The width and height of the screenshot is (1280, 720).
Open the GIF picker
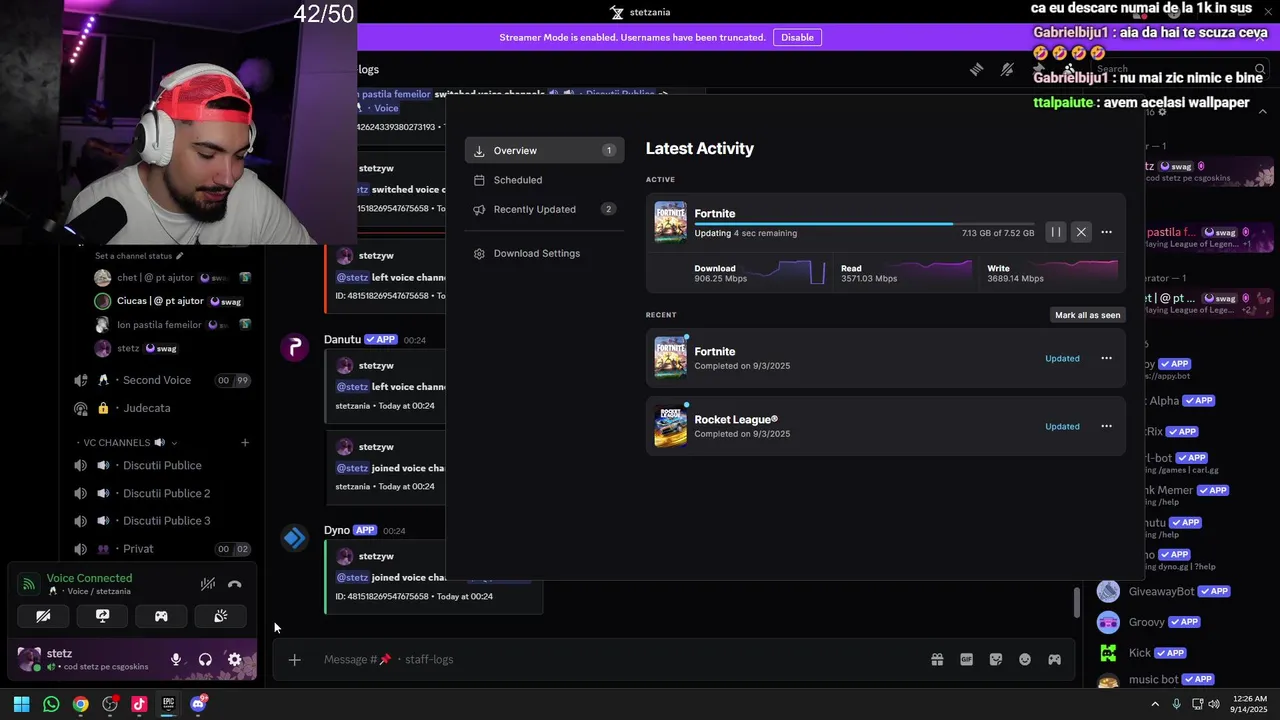(966, 660)
